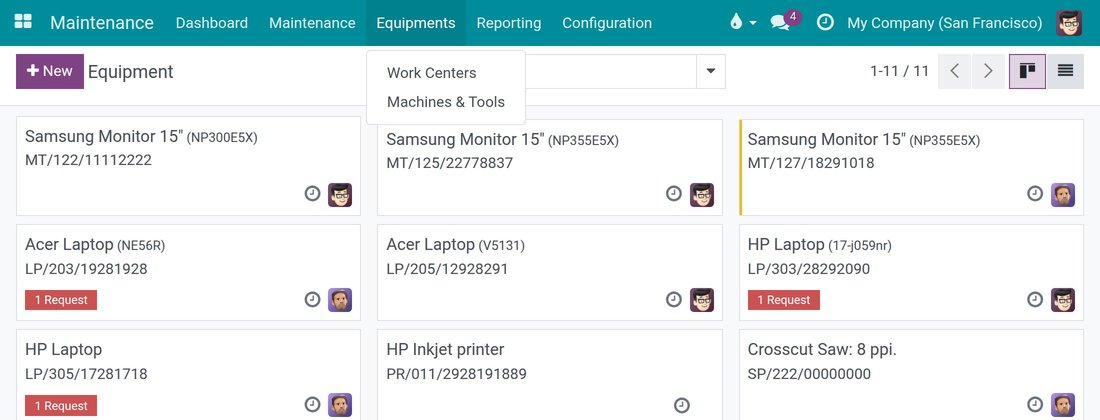
Task: Select Machines & Tools from the dropdown
Action: click(445, 102)
